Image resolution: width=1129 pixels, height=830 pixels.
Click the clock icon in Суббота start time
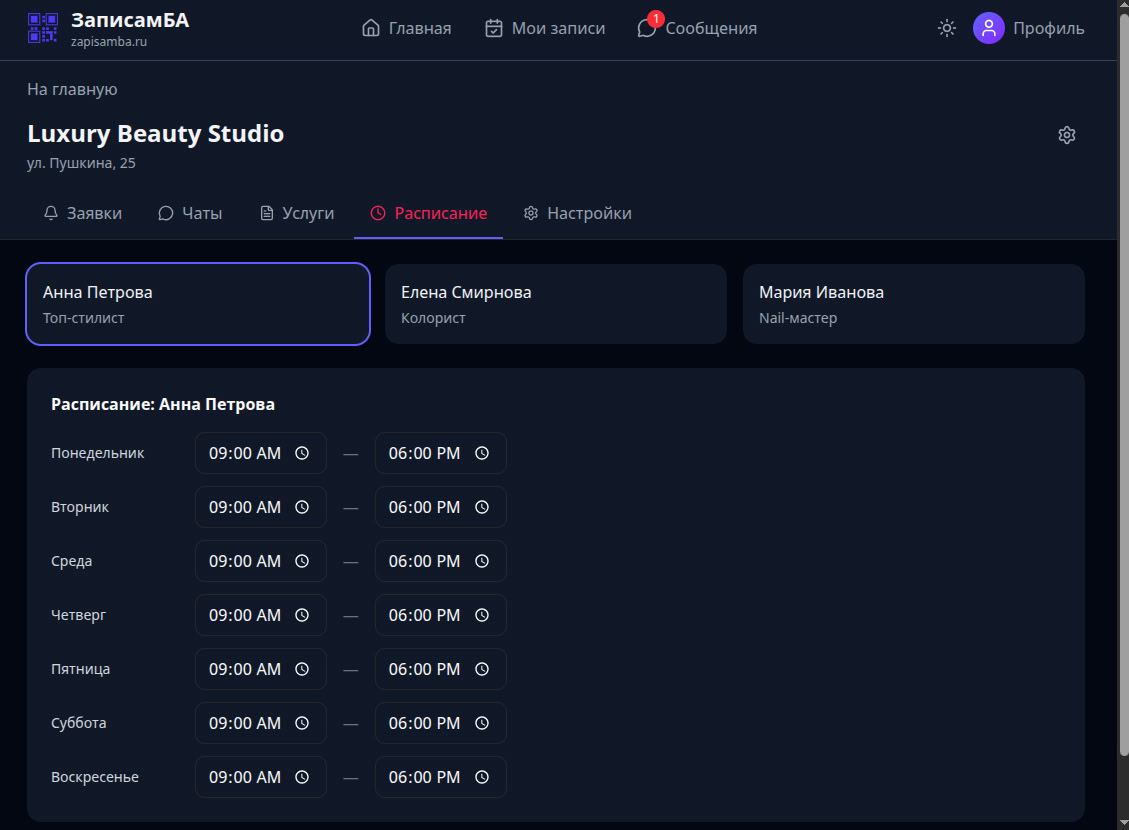tap(302, 723)
